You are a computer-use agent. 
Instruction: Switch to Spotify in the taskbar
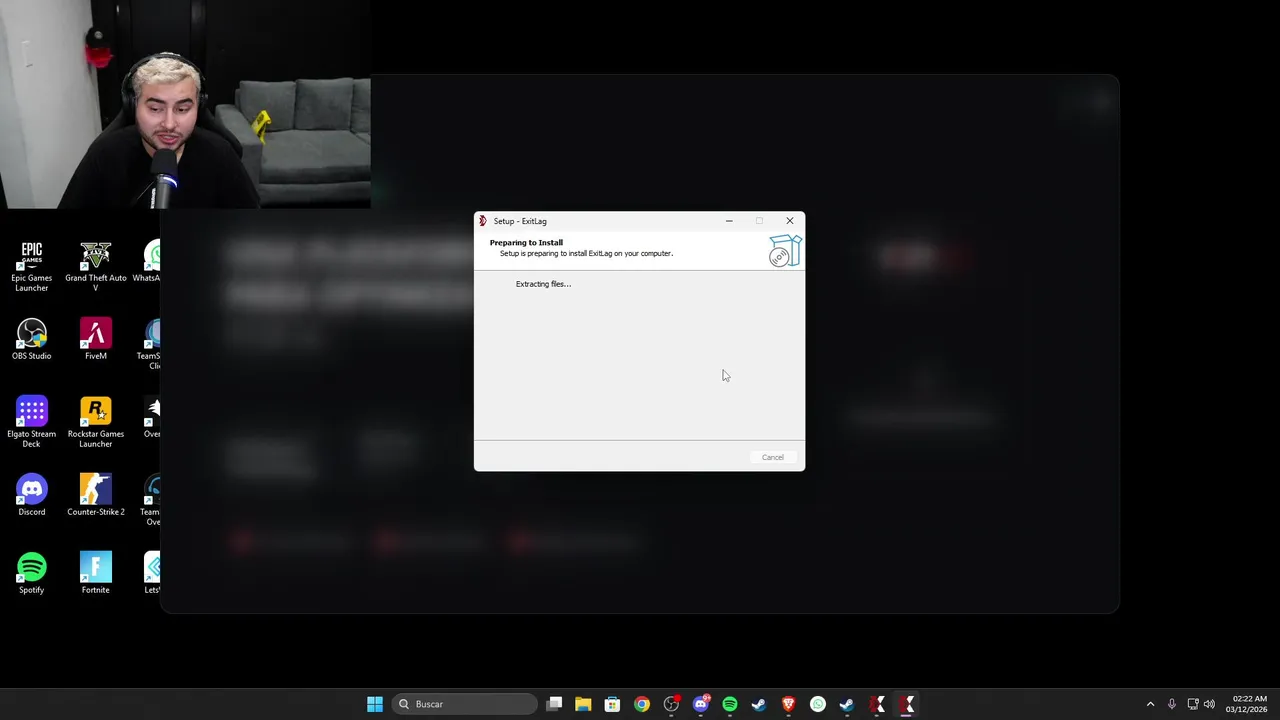tap(730, 704)
